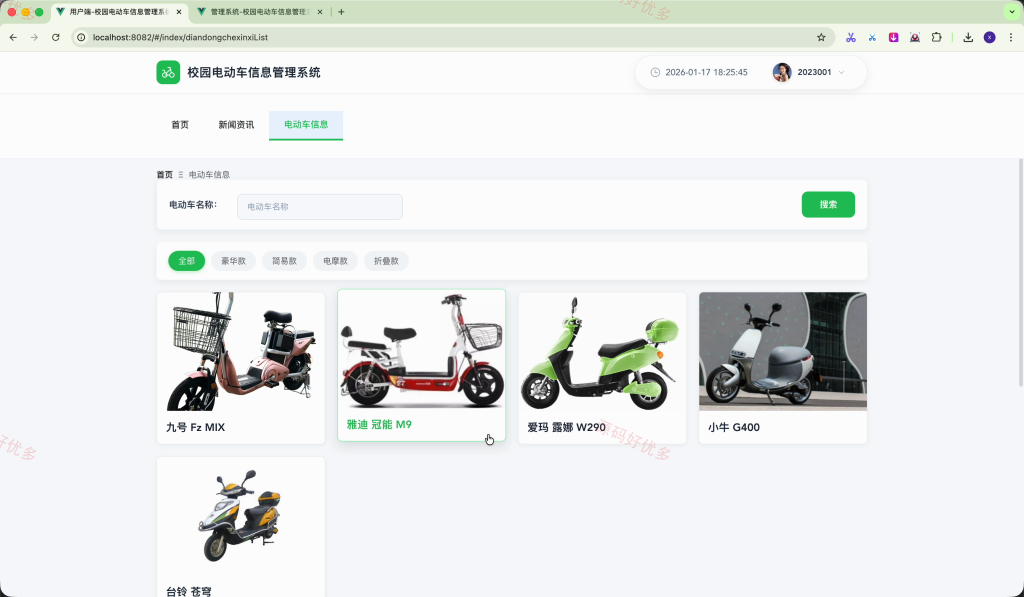Open a new browser tab
The height and width of the screenshot is (597, 1024).
click(x=341, y=12)
